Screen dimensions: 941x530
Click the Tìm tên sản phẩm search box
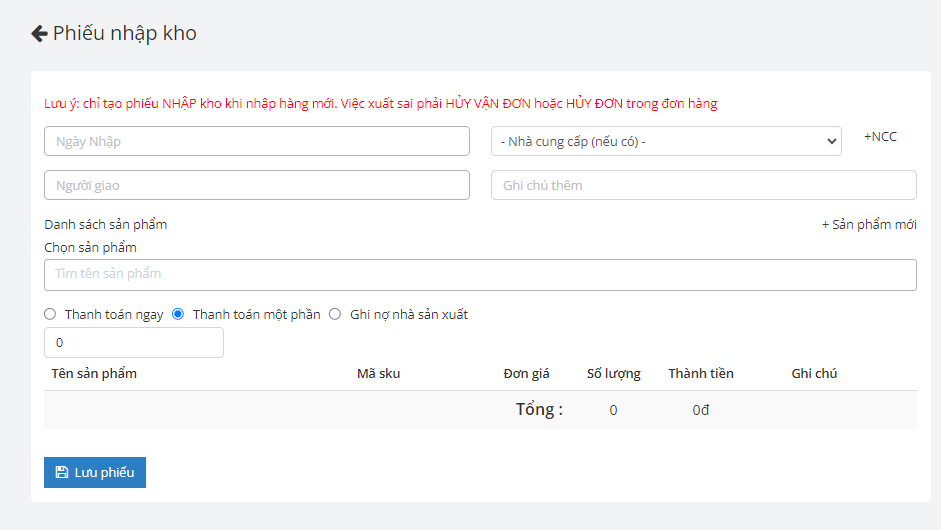(x=480, y=274)
